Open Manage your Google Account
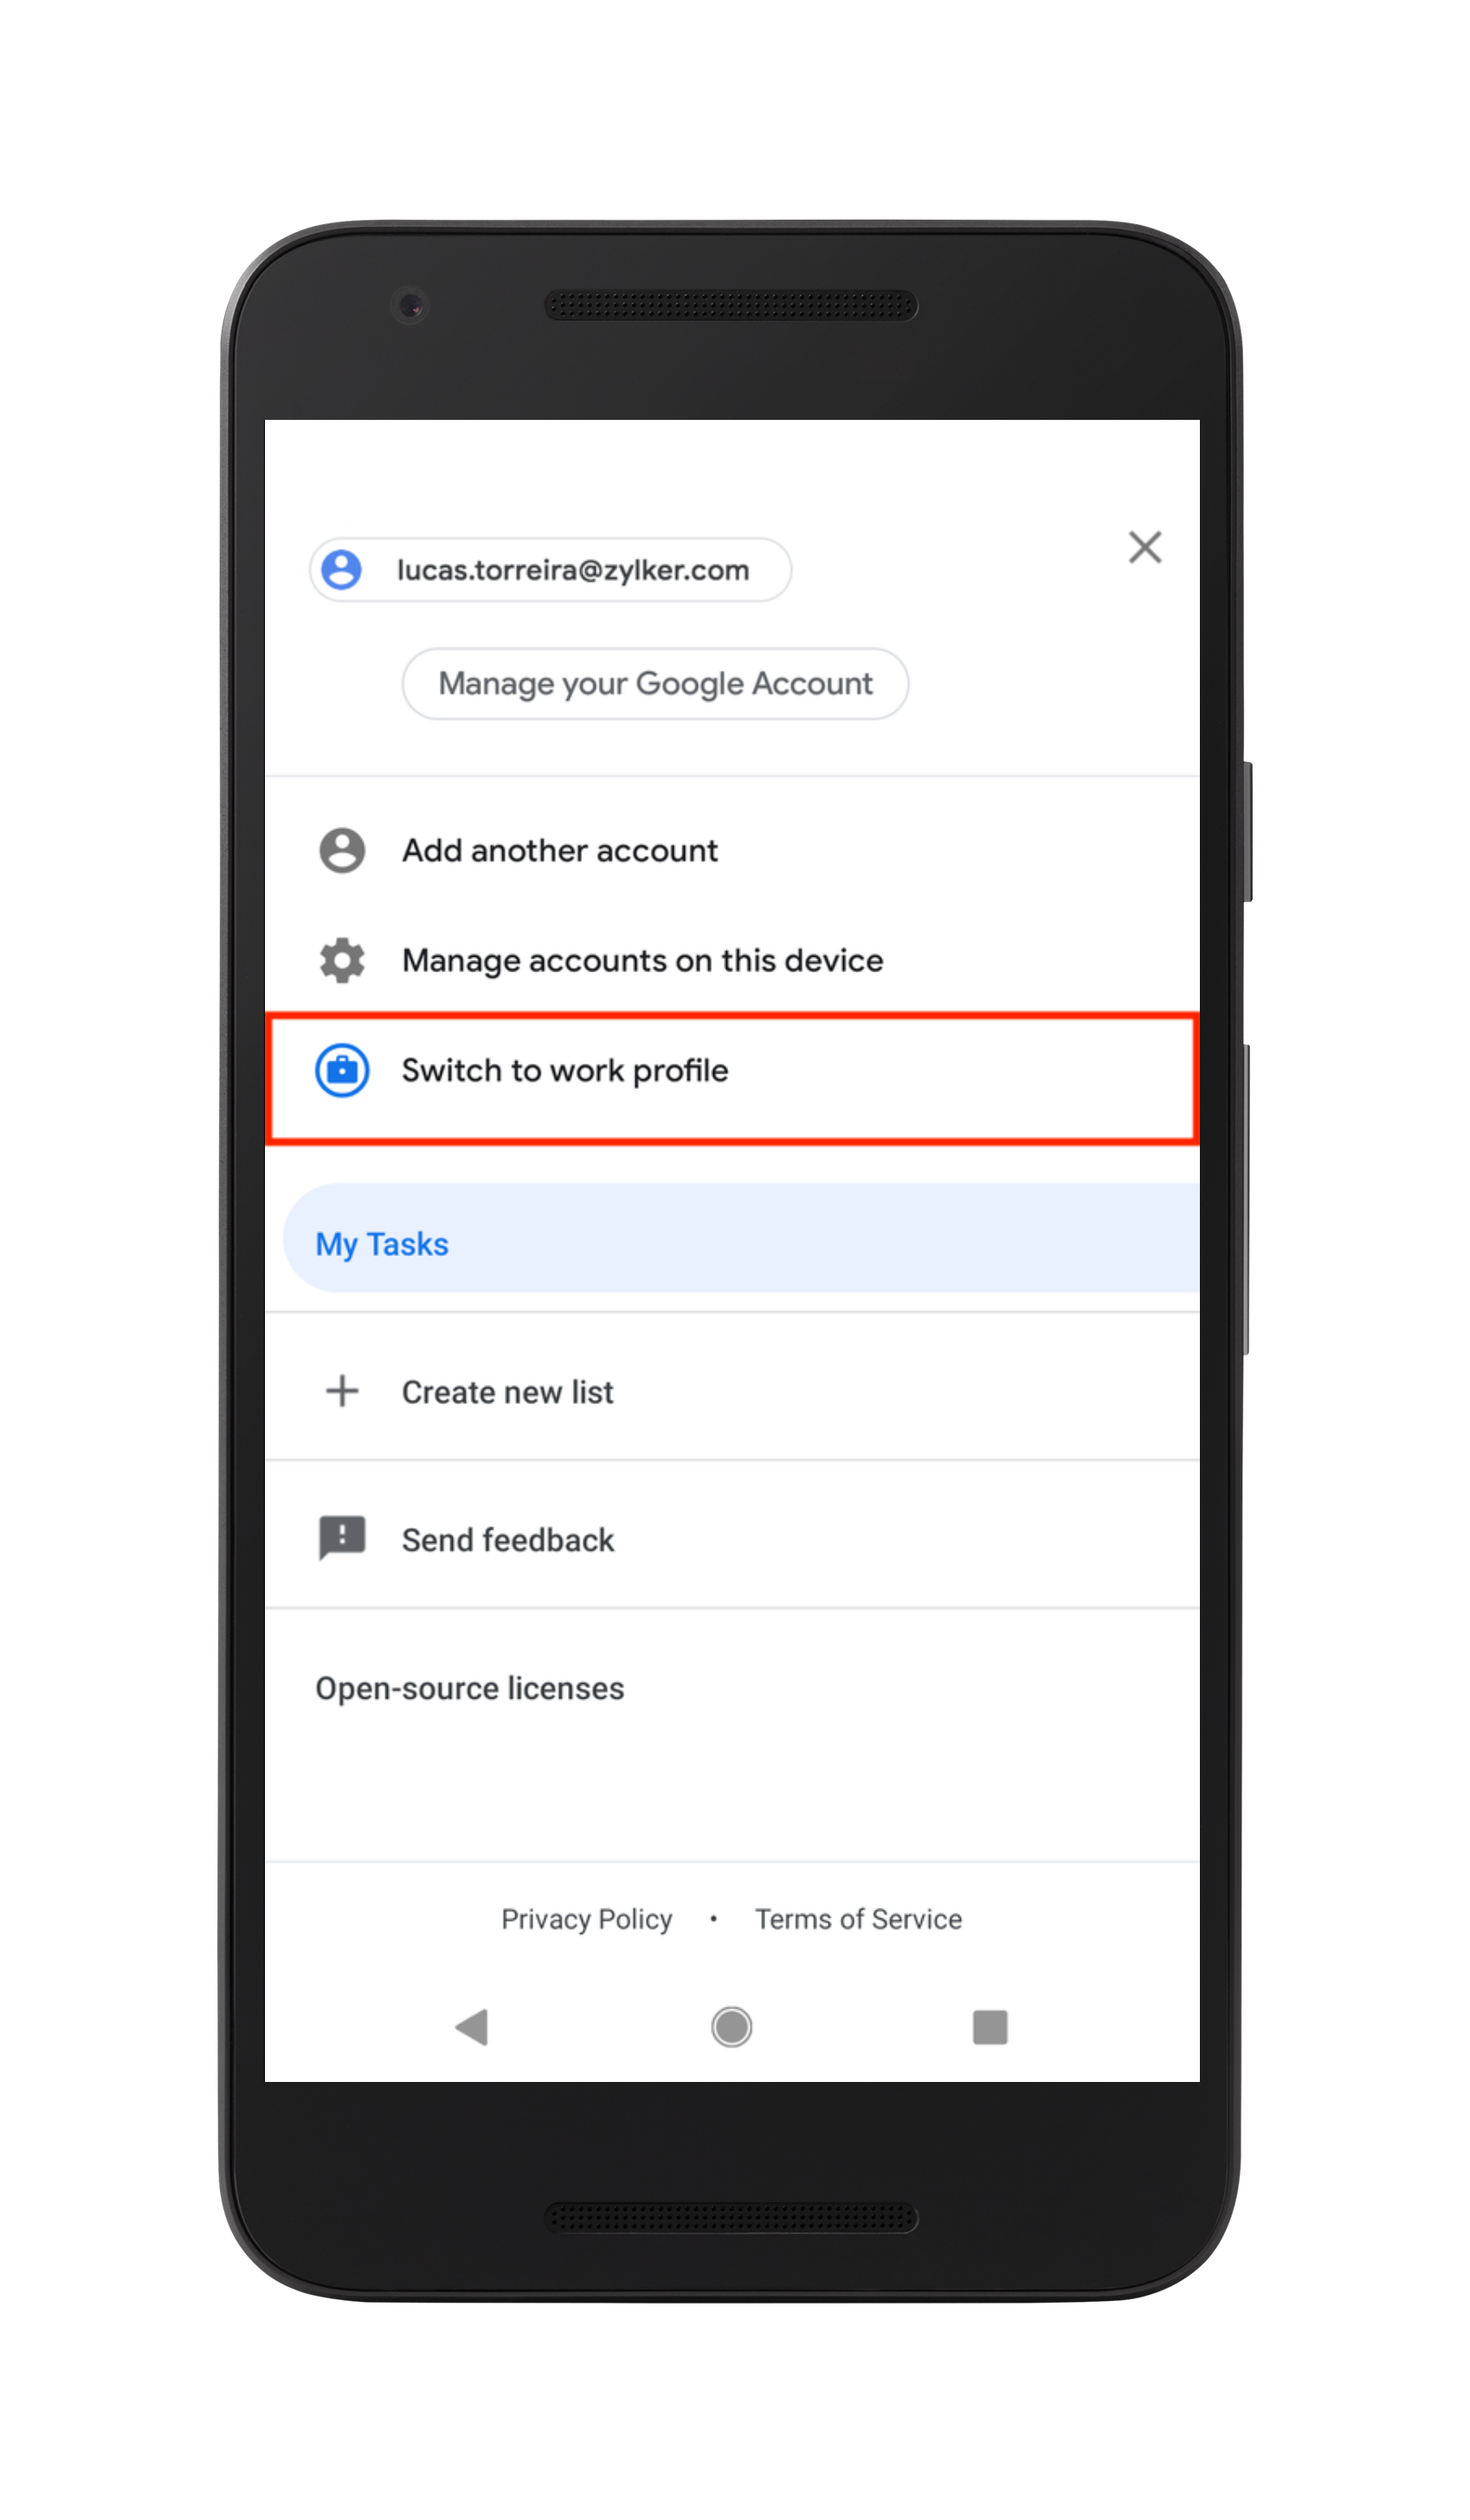This screenshot has width=1470, height=2520. [x=656, y=684]
